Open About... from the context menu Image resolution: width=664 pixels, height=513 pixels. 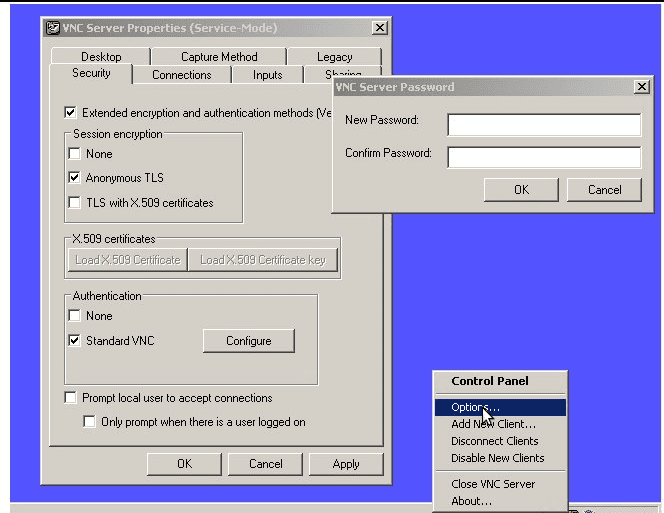click(500, 501)
